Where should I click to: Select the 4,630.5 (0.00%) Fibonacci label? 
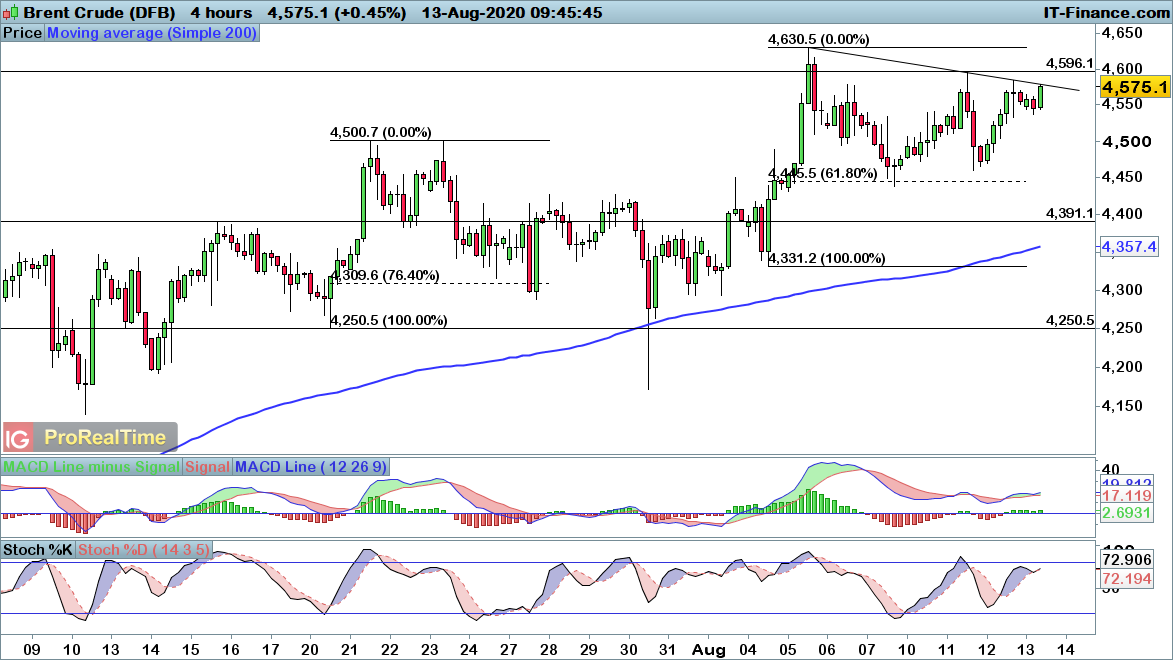coord(818,40)
